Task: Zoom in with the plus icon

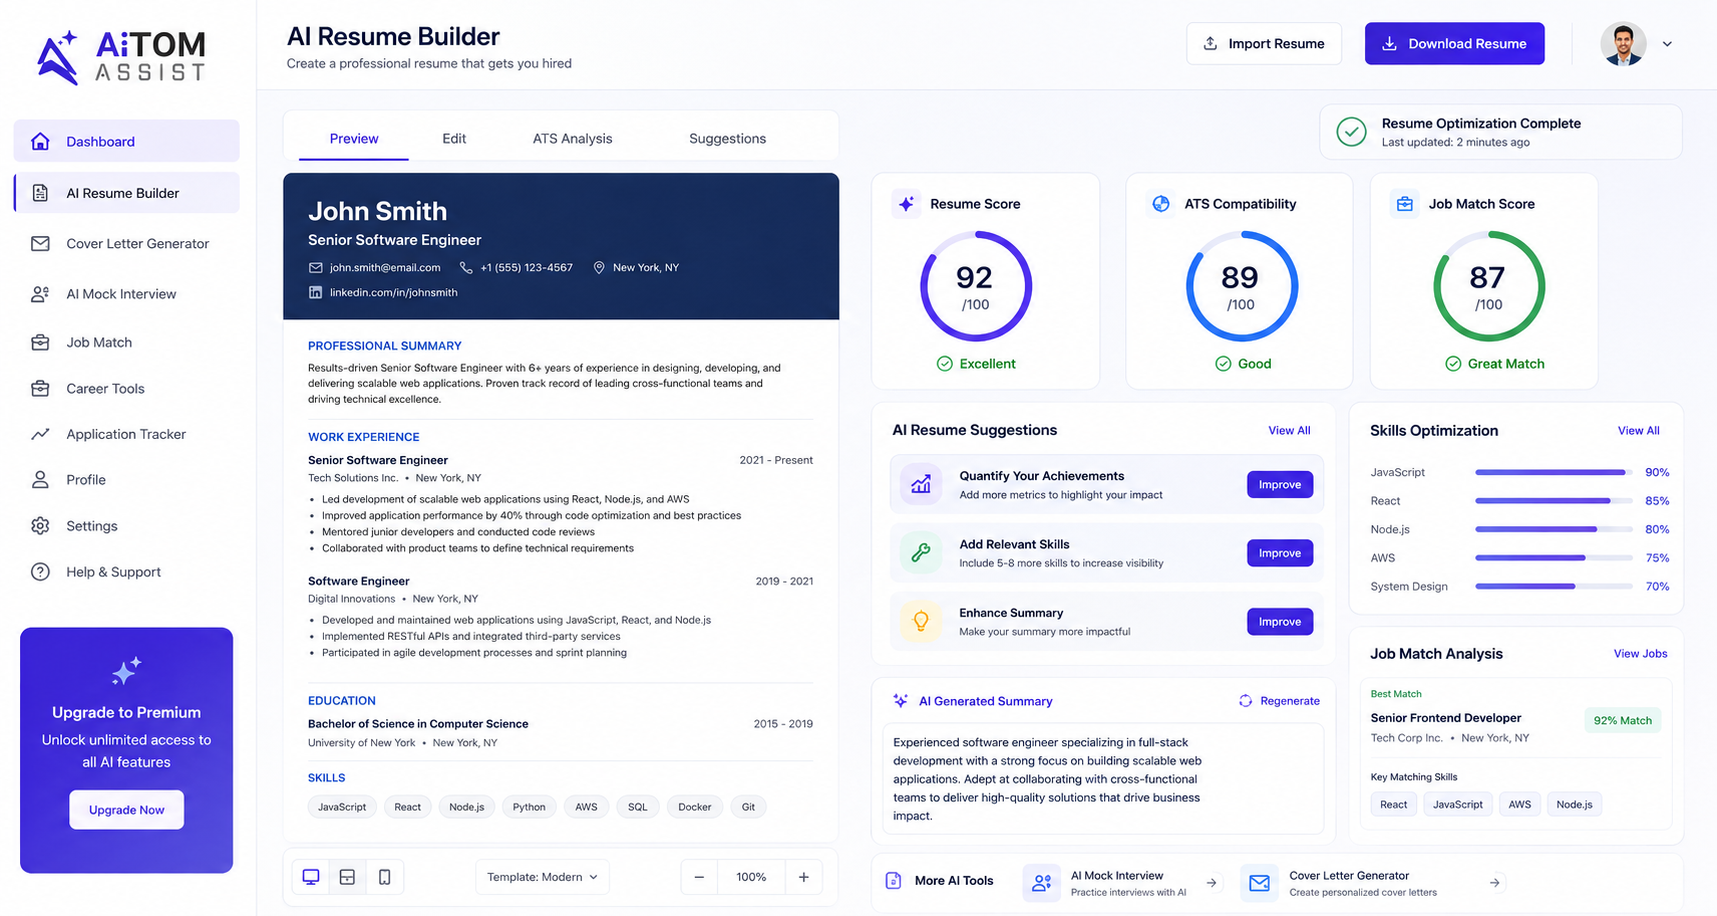Action: pos(804,877)
